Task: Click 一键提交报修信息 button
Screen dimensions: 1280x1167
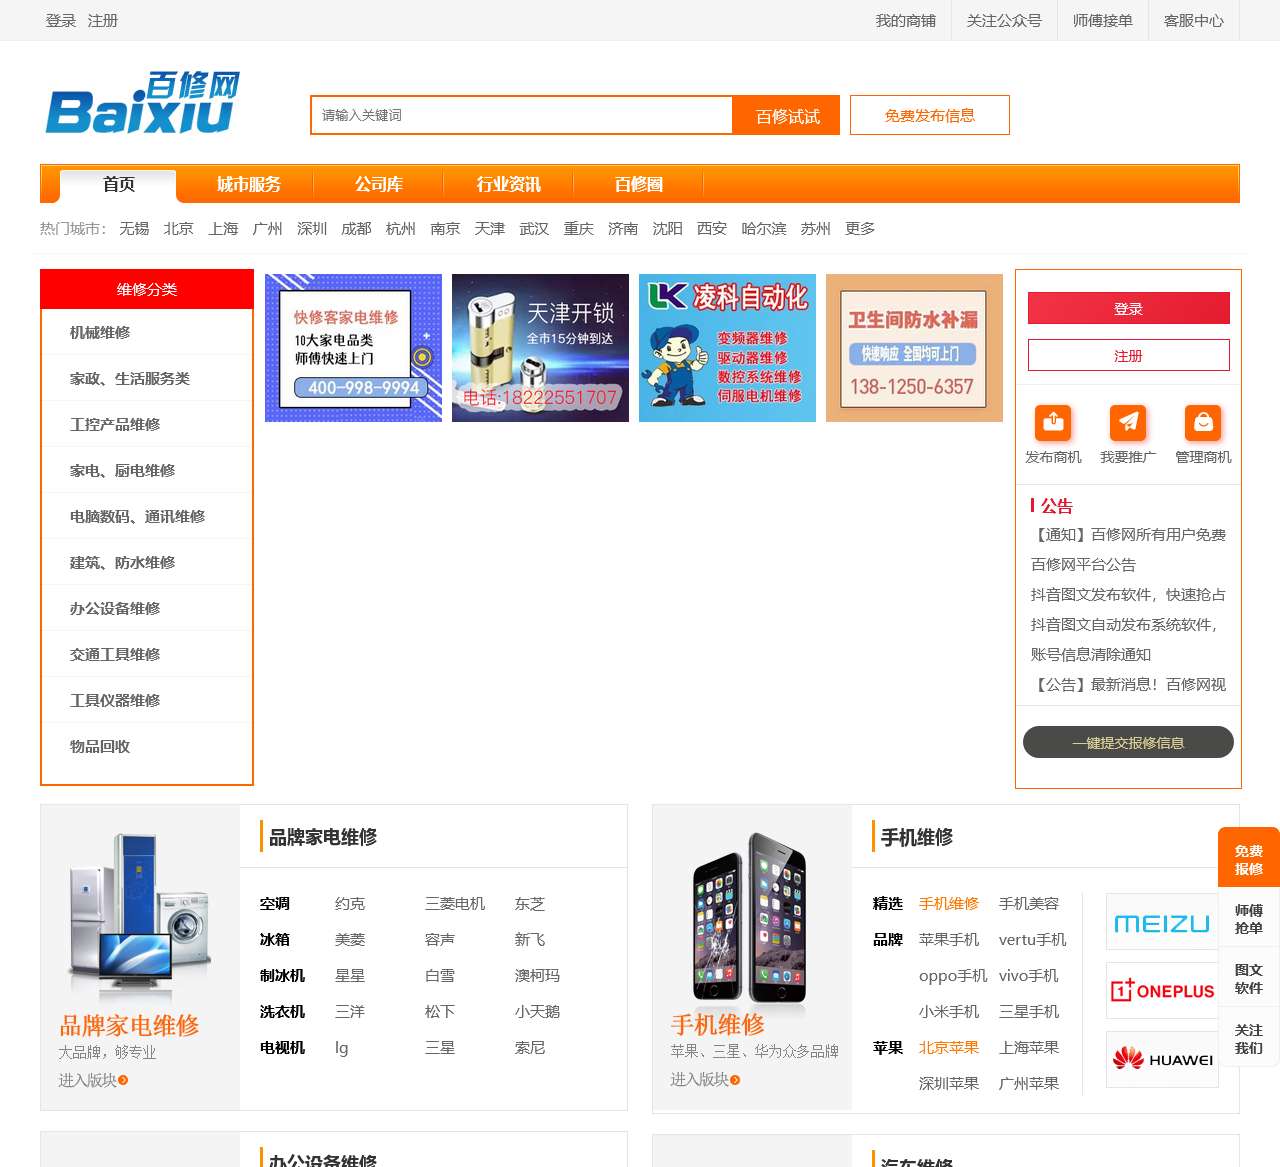Action: tap(1127, 742)
